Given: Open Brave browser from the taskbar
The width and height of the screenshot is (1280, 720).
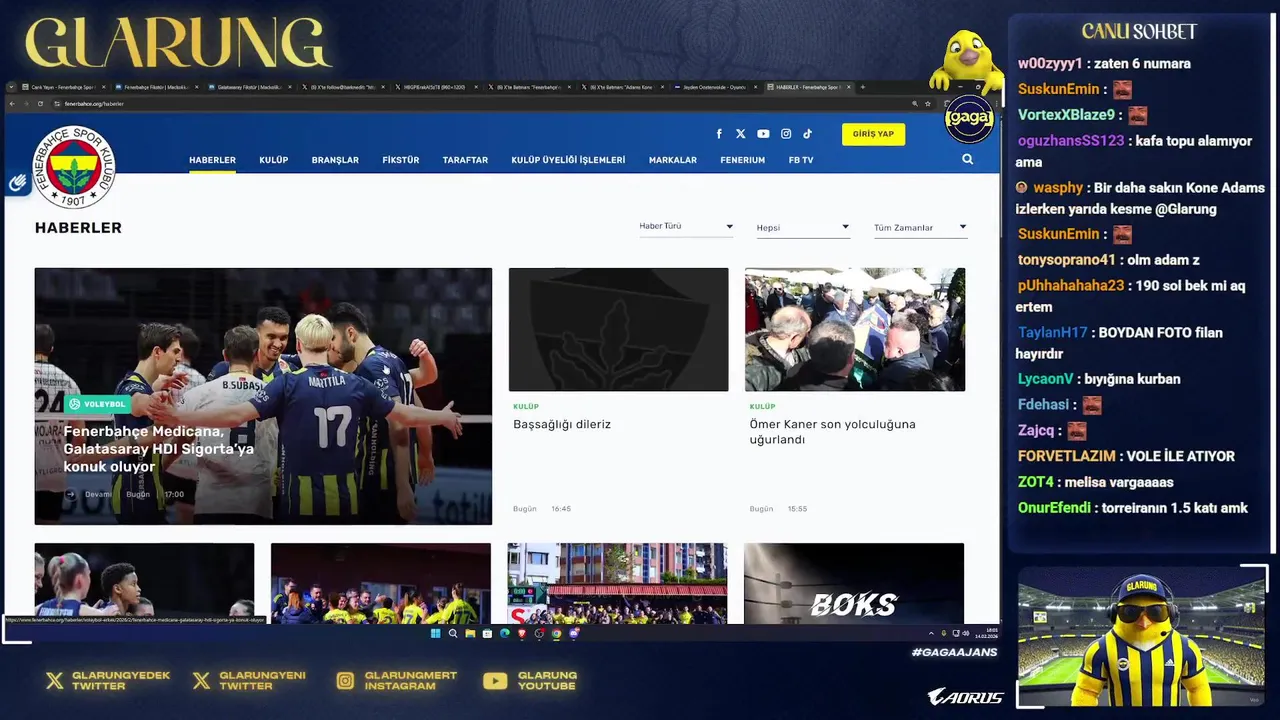Looking at the screenshot, I should coord(522,633).
